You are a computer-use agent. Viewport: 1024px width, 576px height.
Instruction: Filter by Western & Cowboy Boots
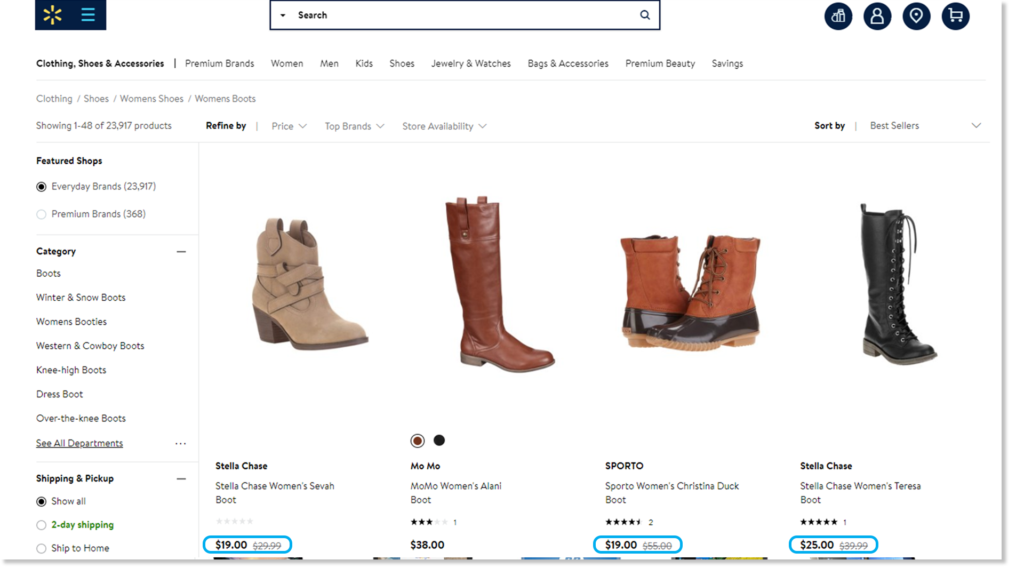[90, 346]
